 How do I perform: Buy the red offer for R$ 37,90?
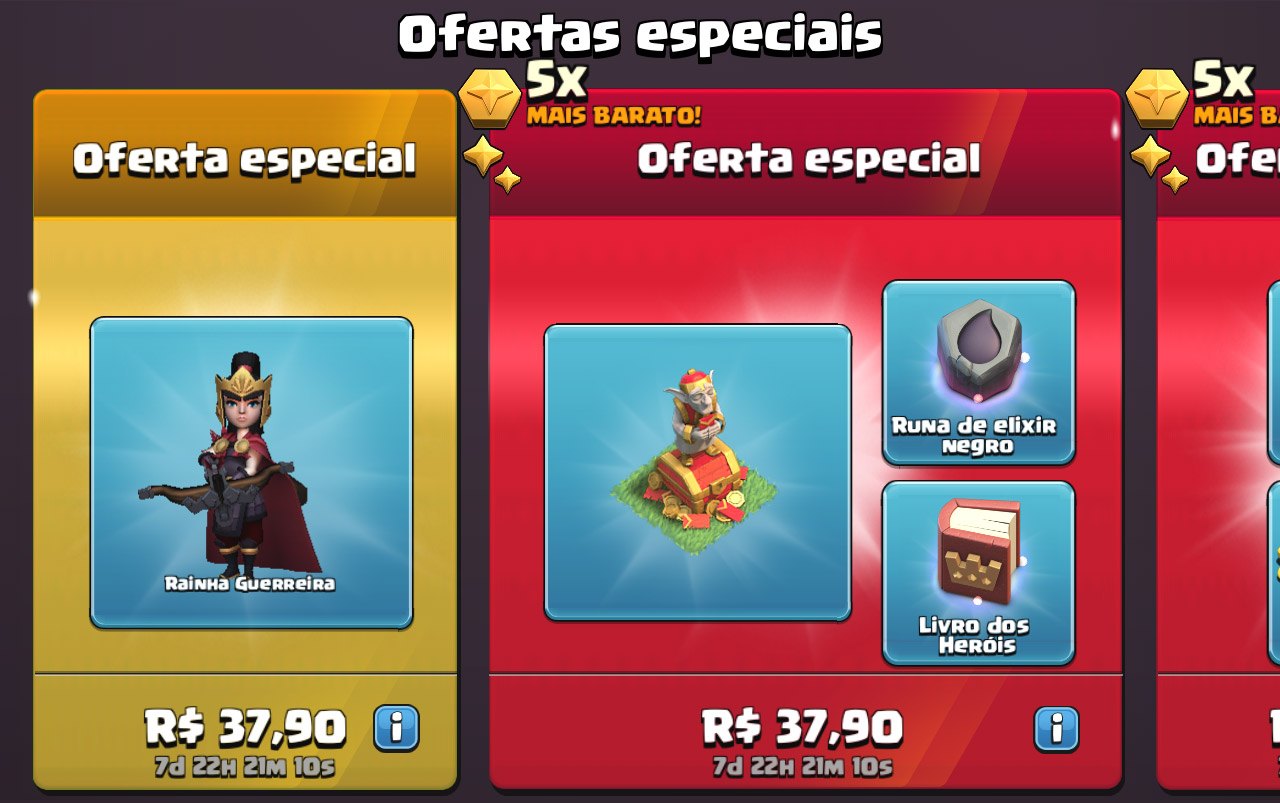point(802,728)
